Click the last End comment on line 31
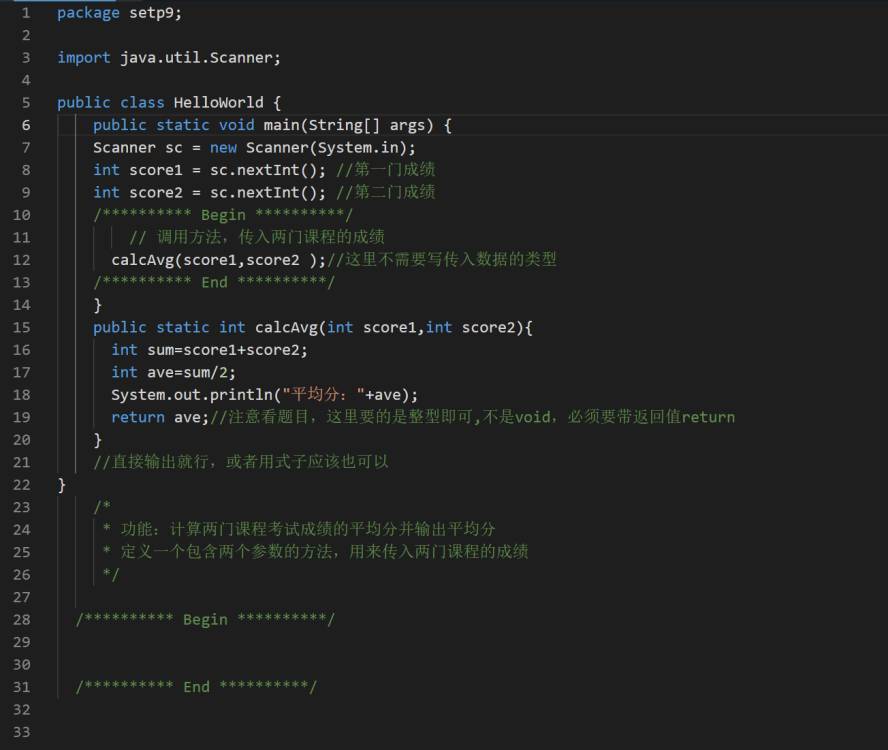888x750 pixels. tap(196, 687)
